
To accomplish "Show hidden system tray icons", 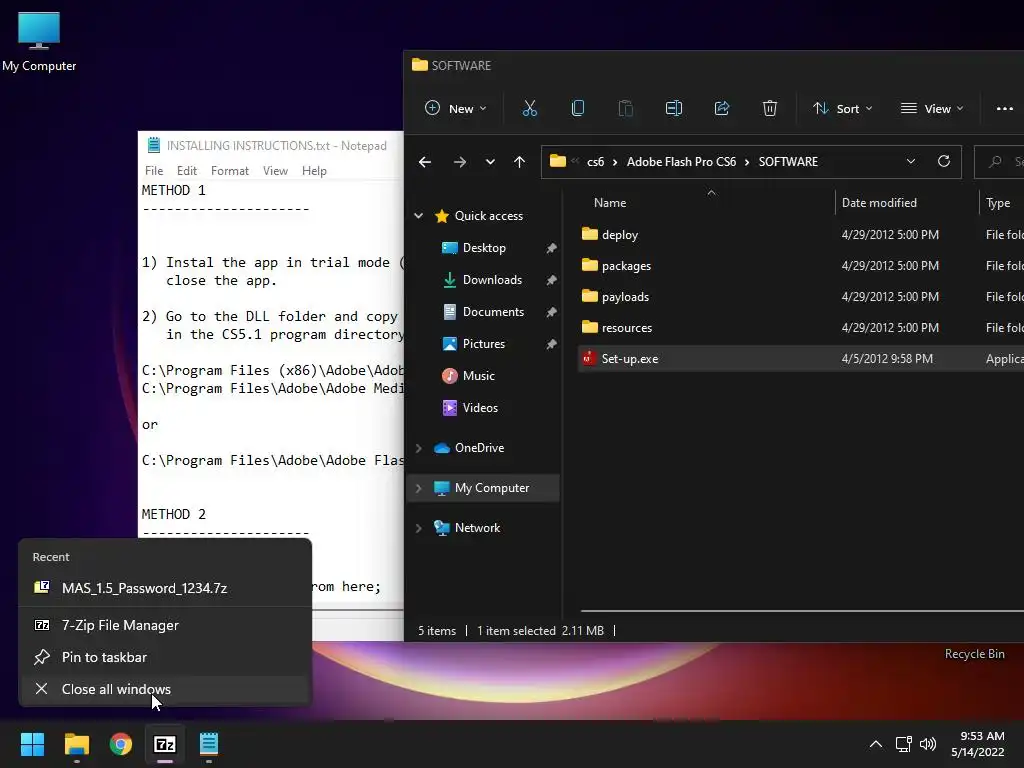I will (x=876, y=744).
